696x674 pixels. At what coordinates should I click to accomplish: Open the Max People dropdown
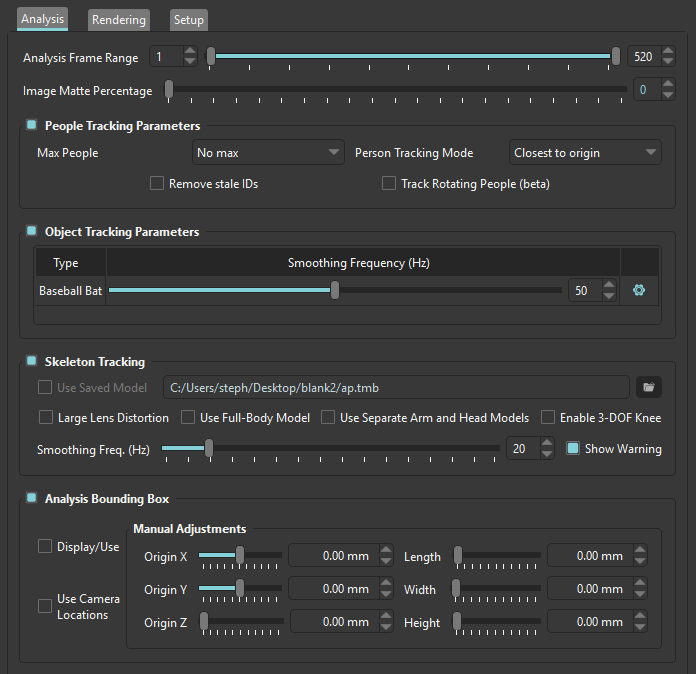click(x=269, y=153)
